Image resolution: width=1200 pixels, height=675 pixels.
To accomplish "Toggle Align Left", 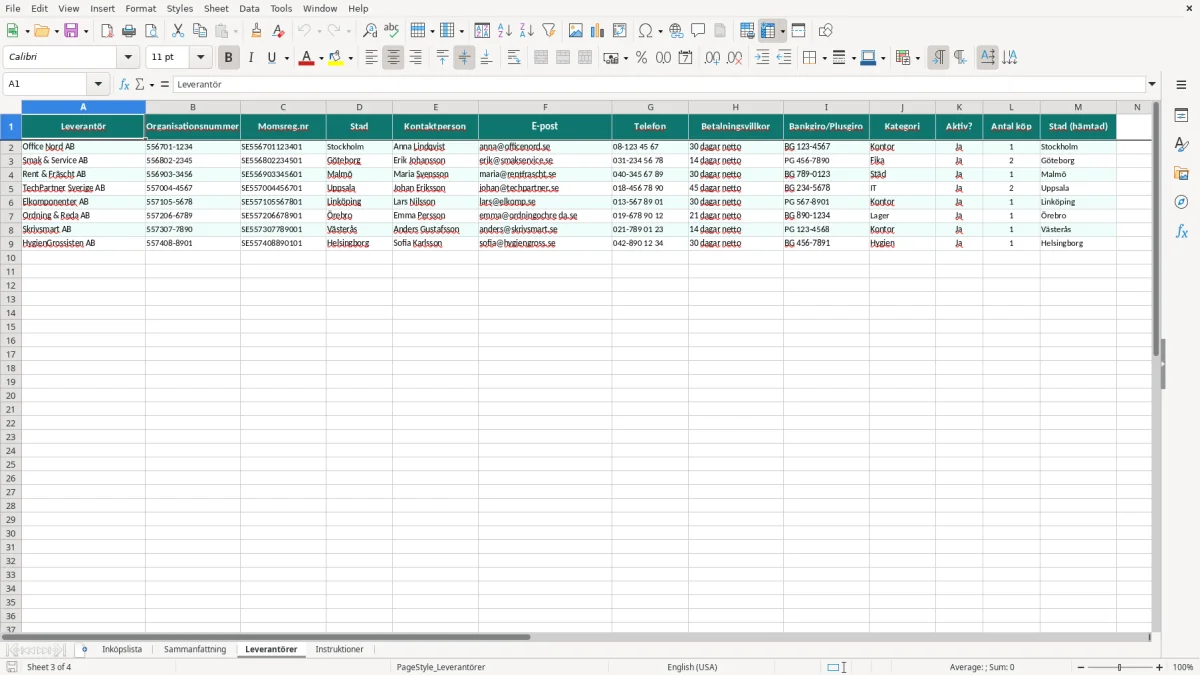I will tap(371, 58).
